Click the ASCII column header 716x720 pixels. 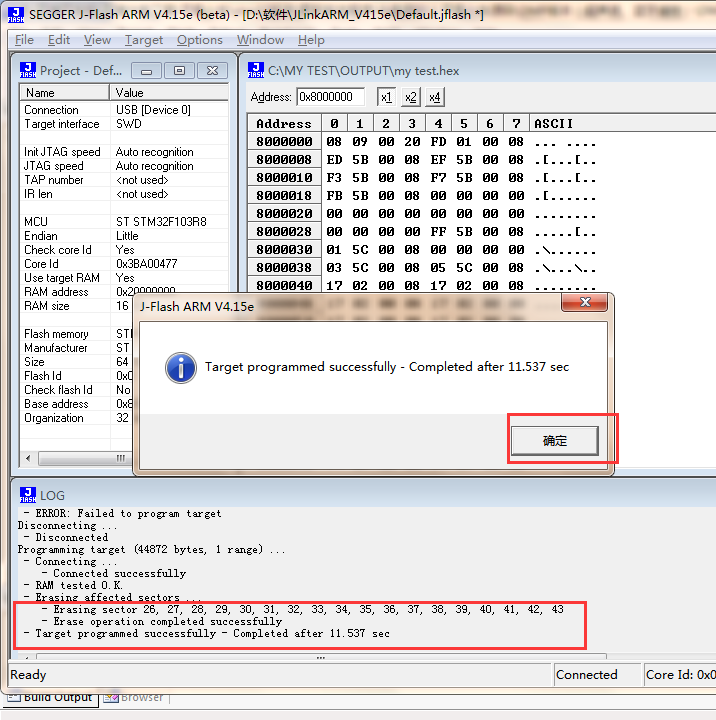pos(622,124)
